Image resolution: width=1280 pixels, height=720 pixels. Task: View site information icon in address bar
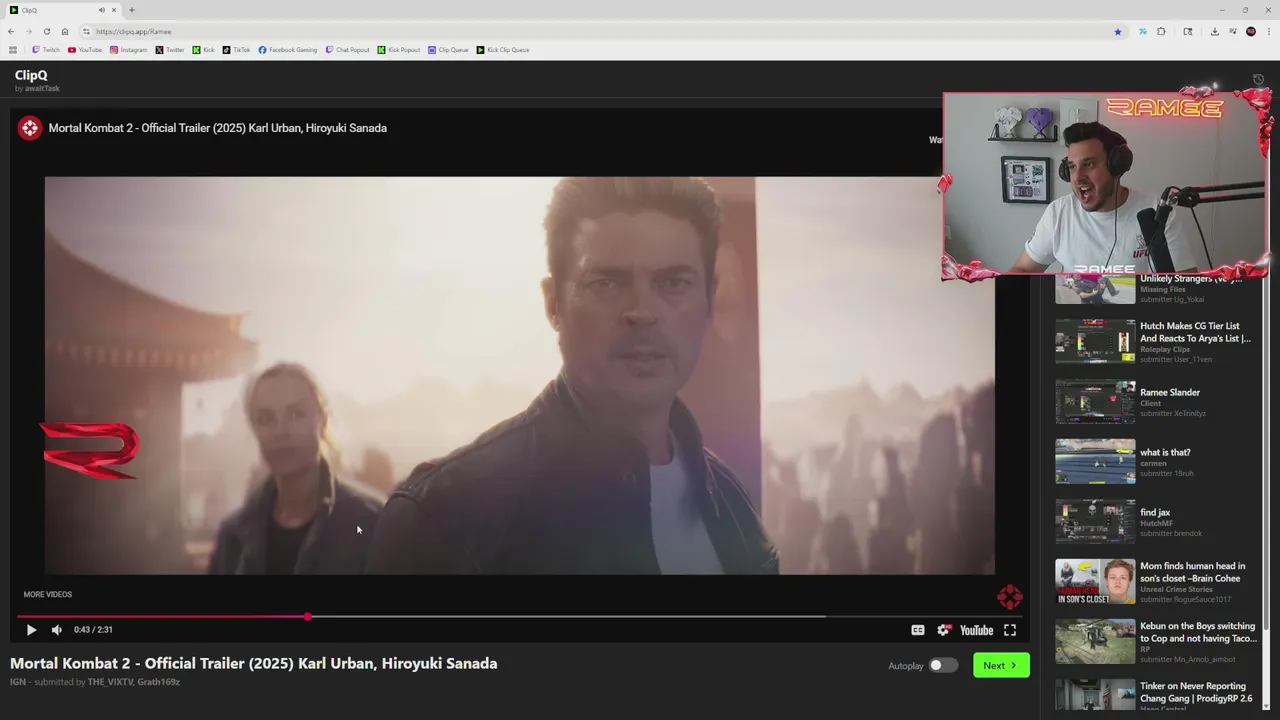[x=86, y=32]
